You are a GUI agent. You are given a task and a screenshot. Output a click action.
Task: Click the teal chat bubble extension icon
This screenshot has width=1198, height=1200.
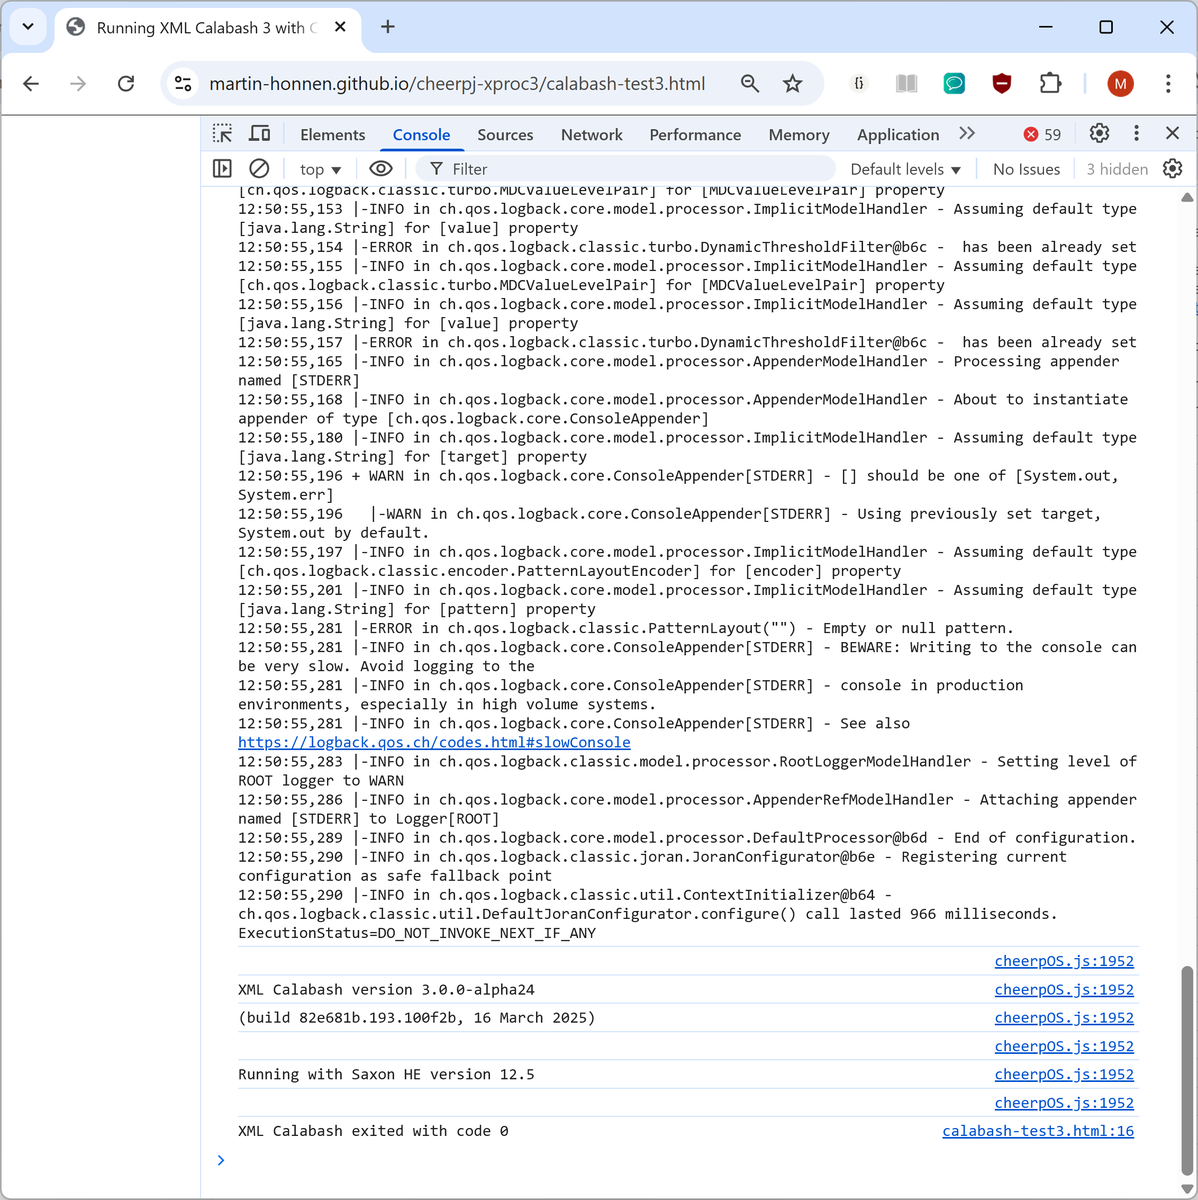954,84
